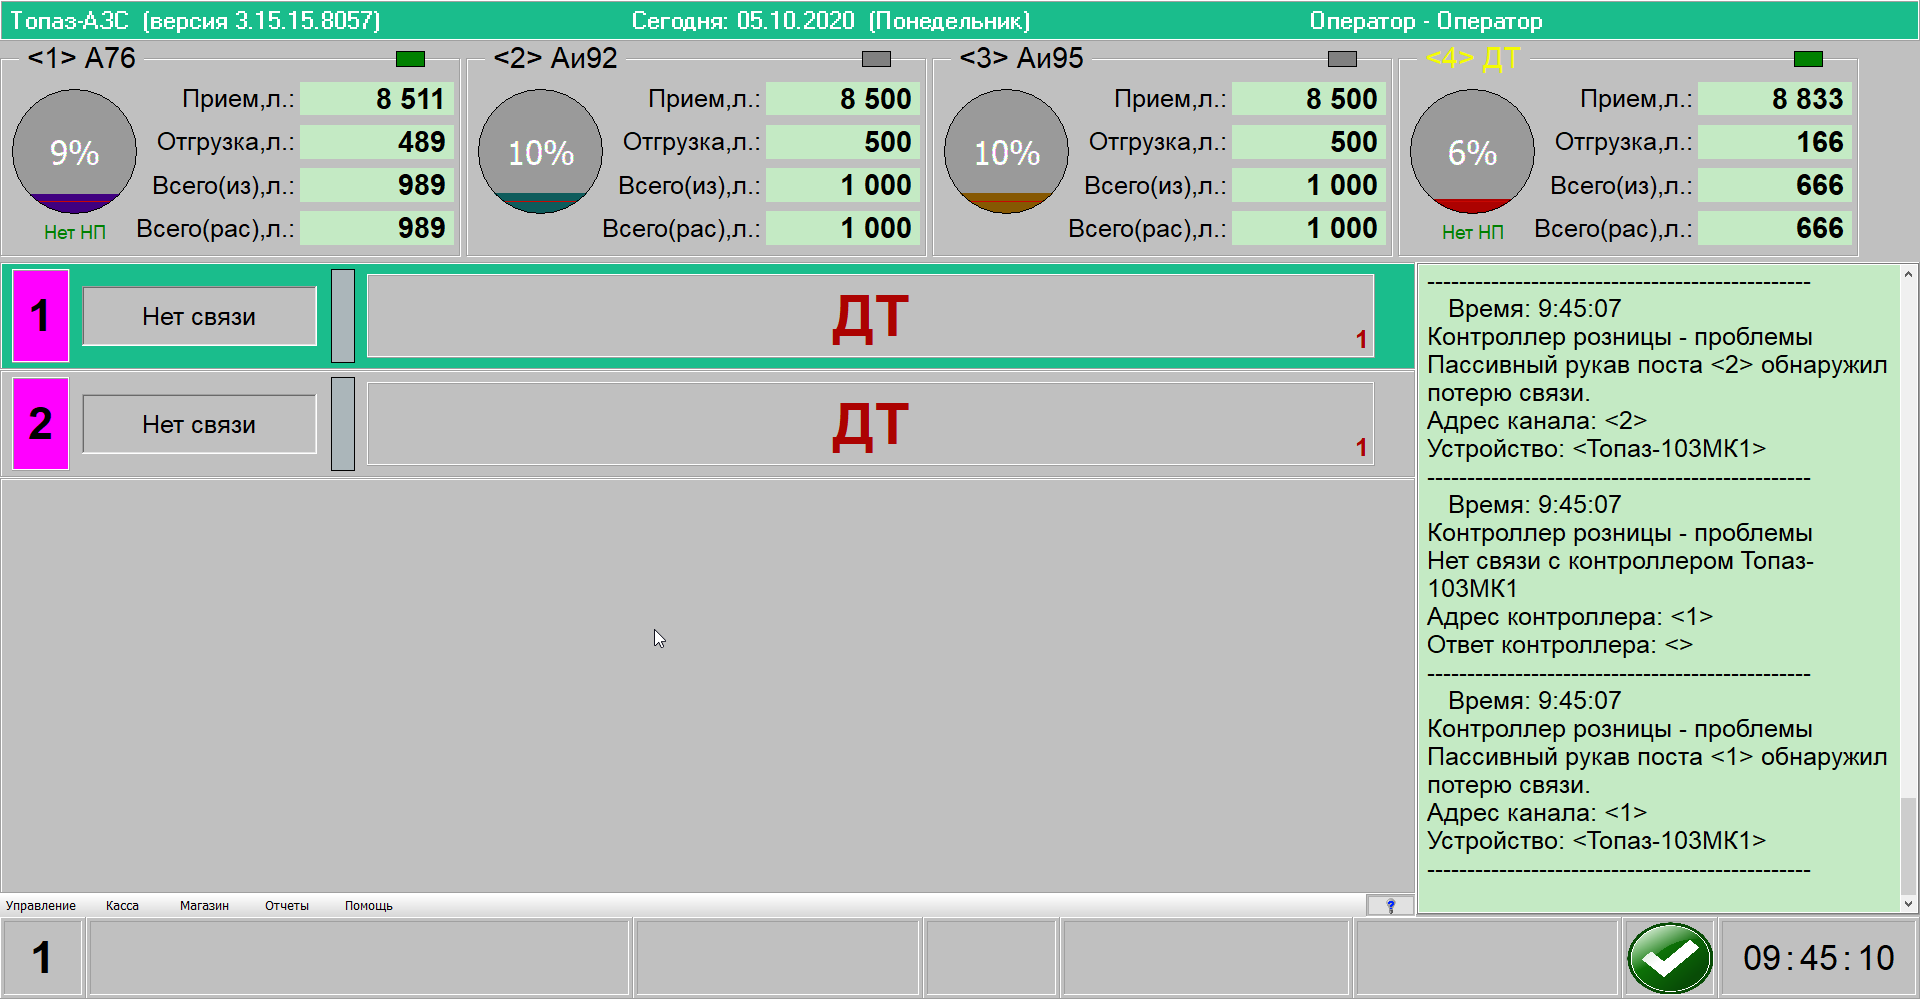Select magenta dispenser number 1
1920x999 pixels.
click(40, 316)
